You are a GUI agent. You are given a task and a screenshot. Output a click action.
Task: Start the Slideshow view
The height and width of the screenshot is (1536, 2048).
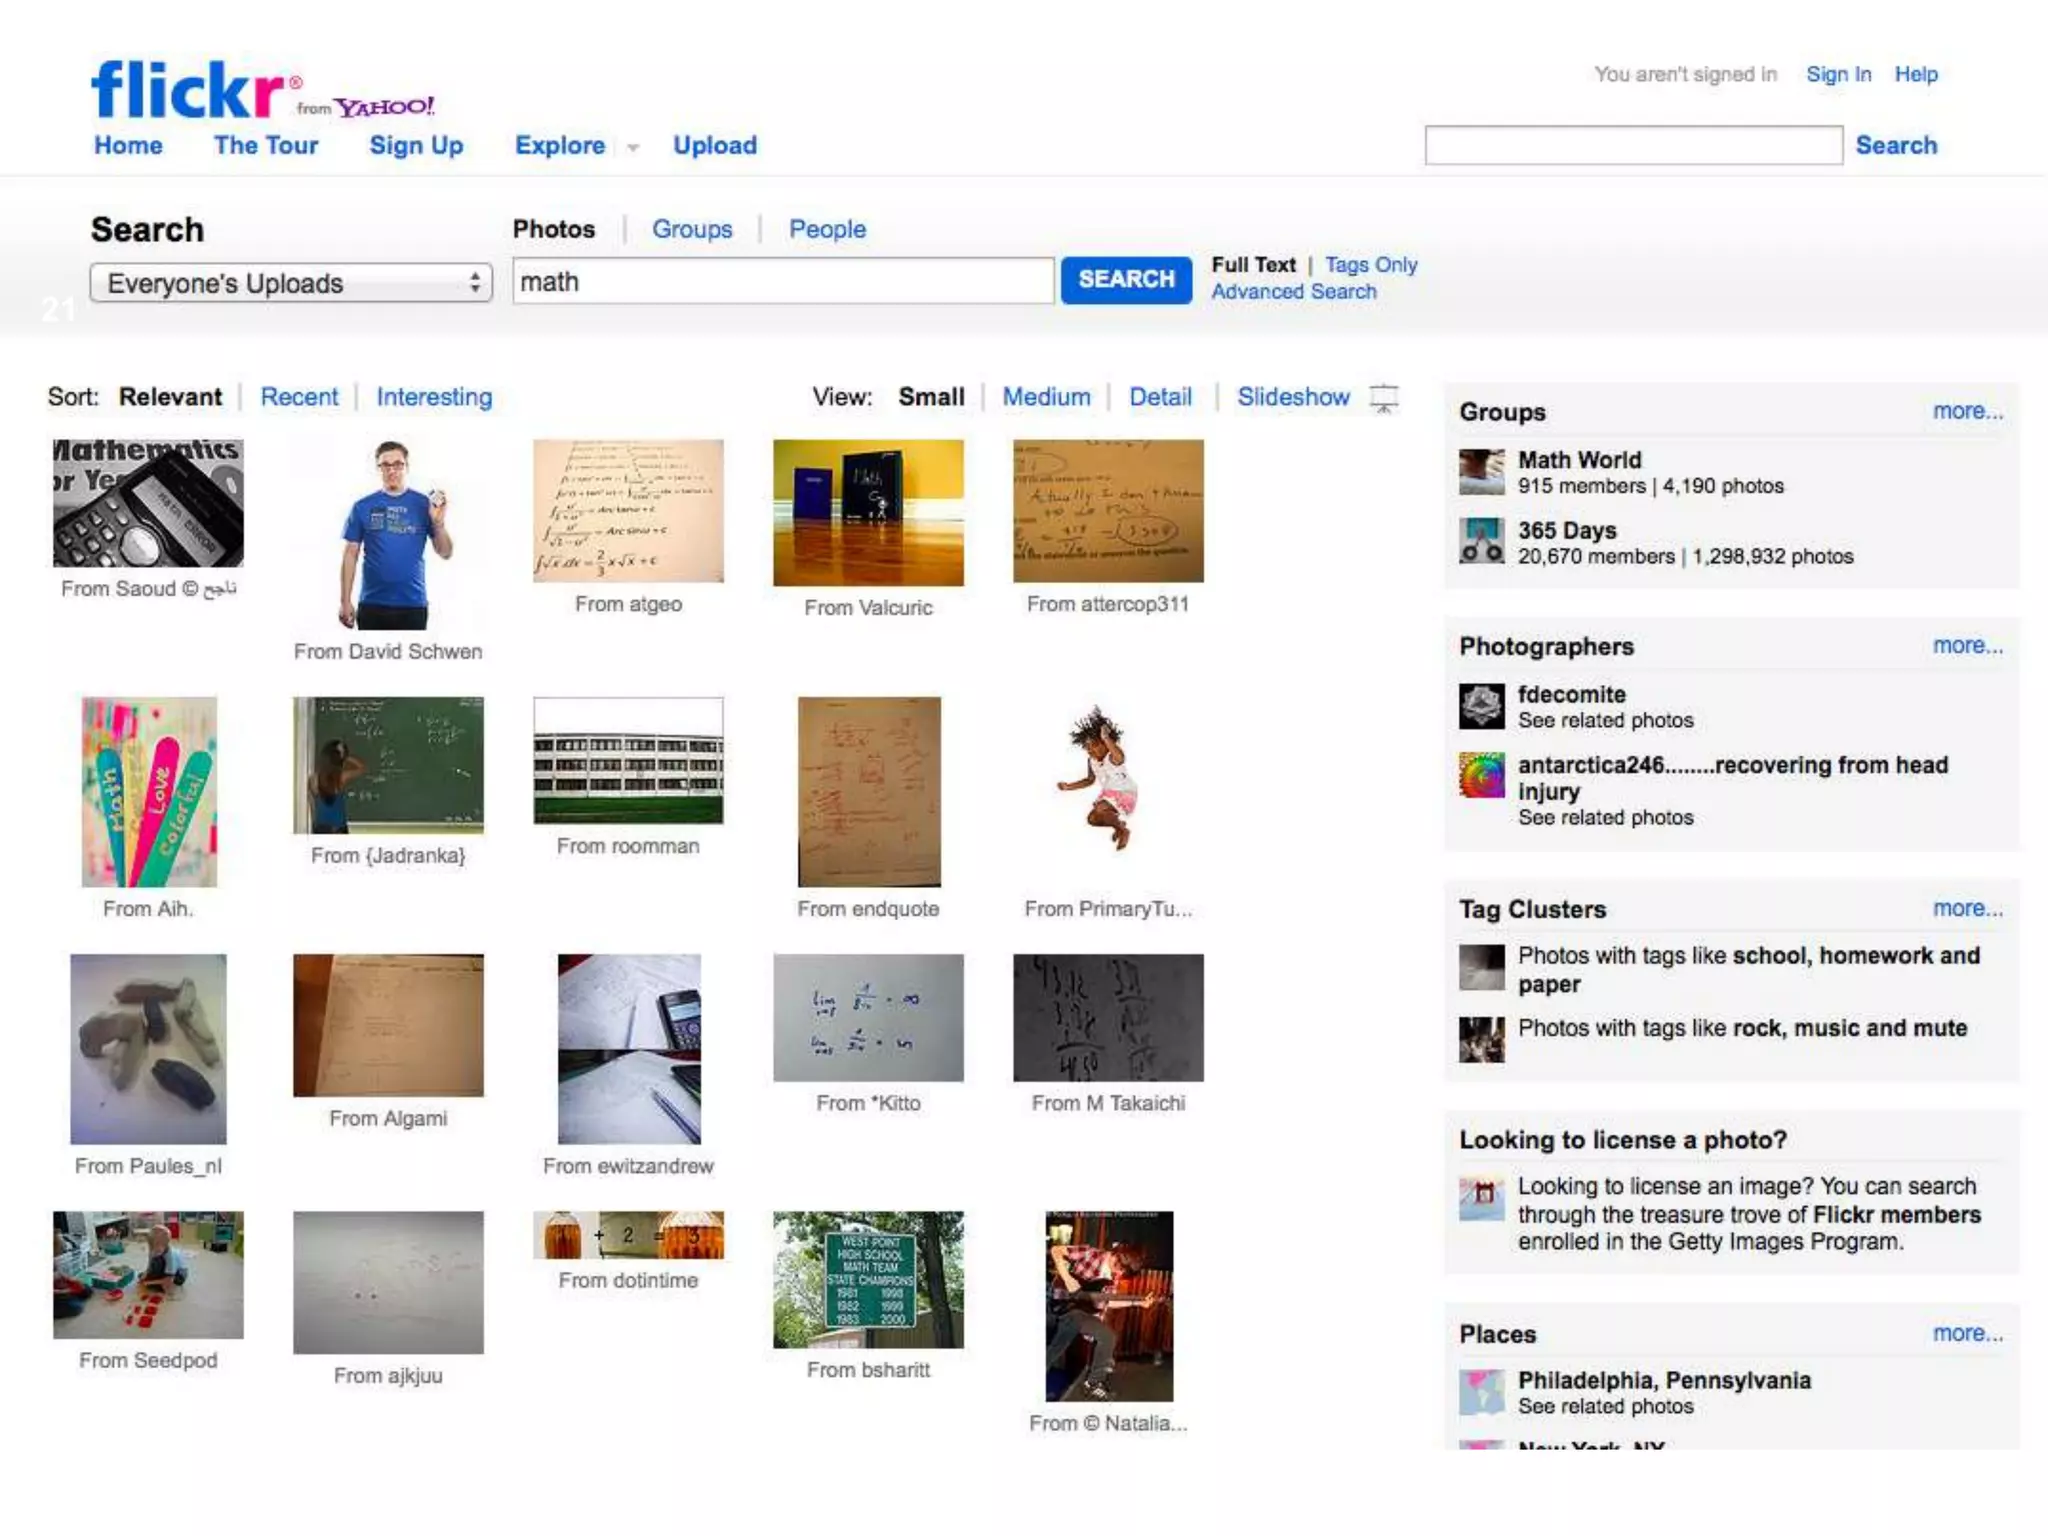[1293, 397]
